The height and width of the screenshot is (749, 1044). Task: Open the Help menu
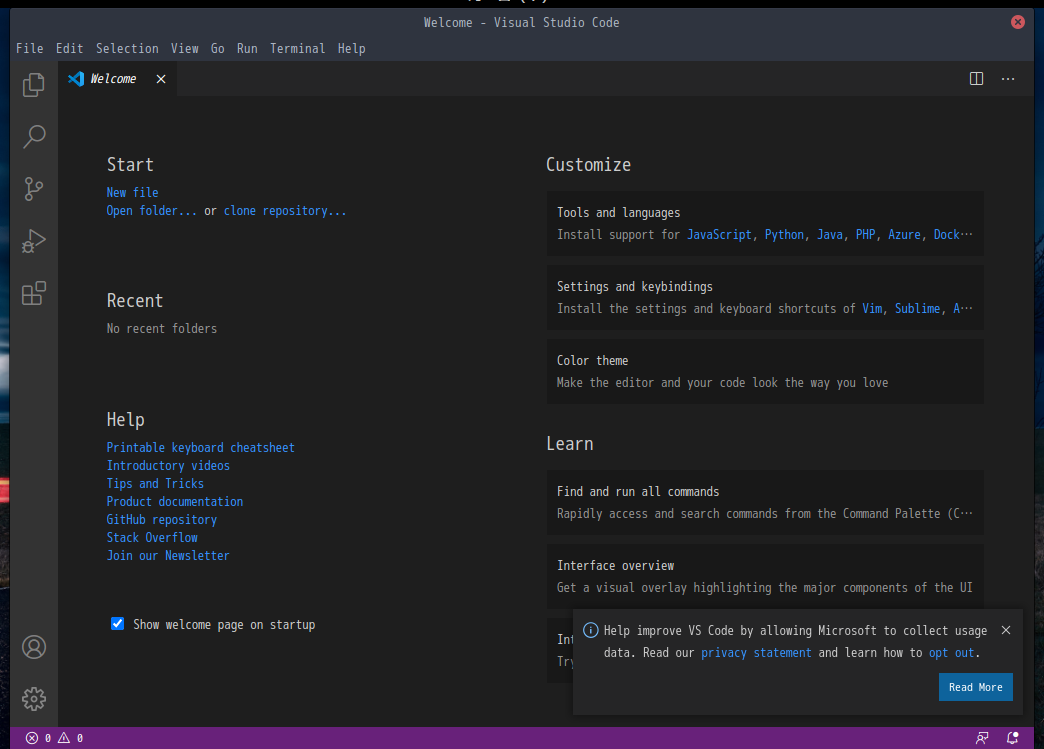(352, 49)
